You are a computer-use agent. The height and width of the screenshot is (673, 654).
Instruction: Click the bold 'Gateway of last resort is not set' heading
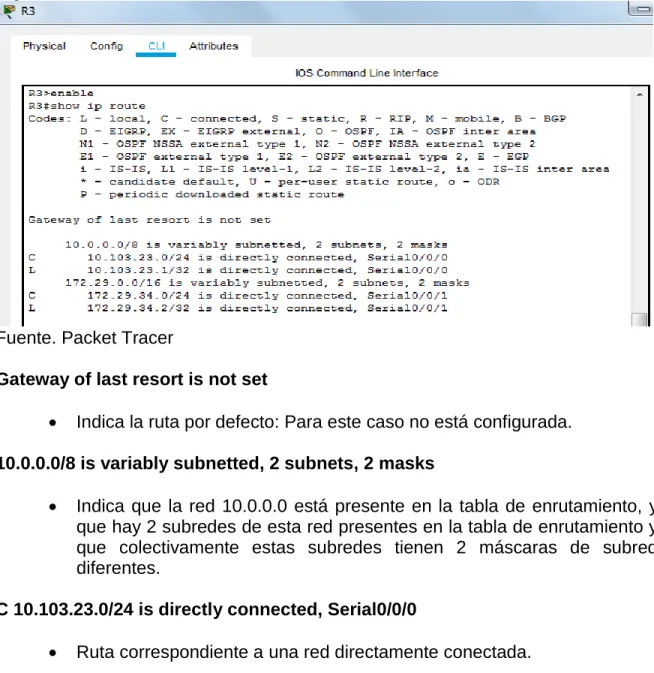point(133,379)
